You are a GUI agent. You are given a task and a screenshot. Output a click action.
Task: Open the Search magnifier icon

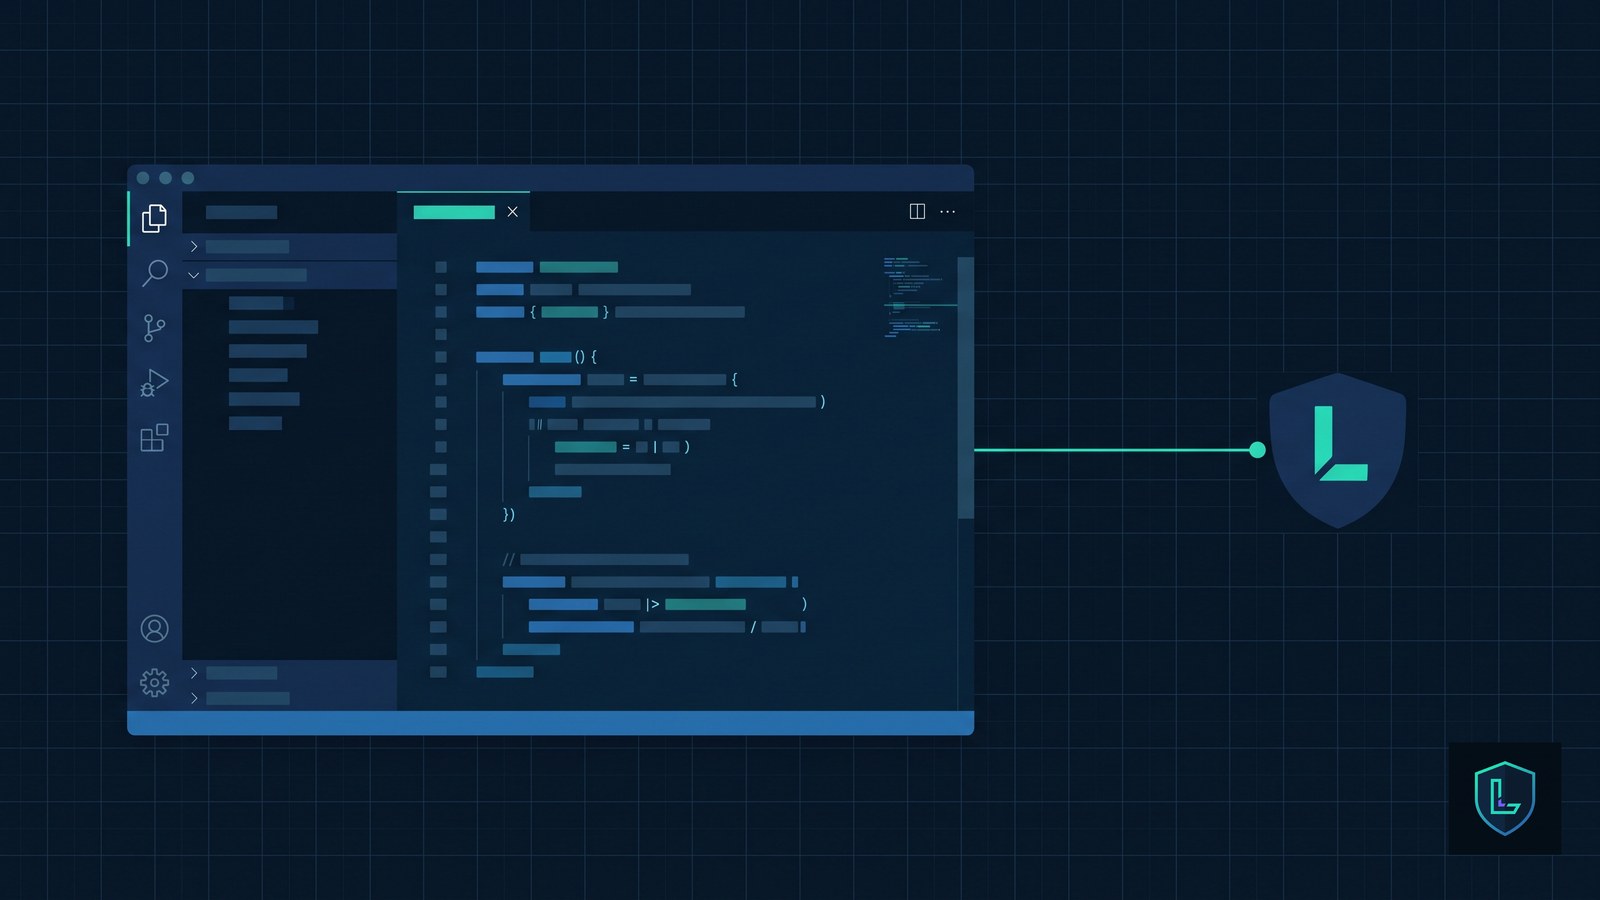coord(154,273)
